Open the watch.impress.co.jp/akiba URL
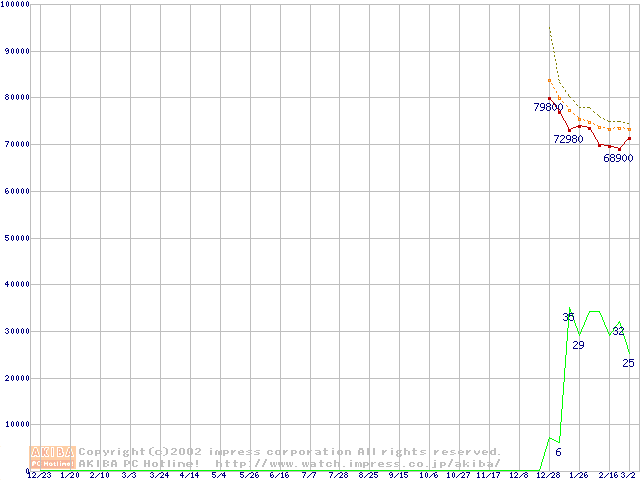640x480 pixels. [357, 464]
